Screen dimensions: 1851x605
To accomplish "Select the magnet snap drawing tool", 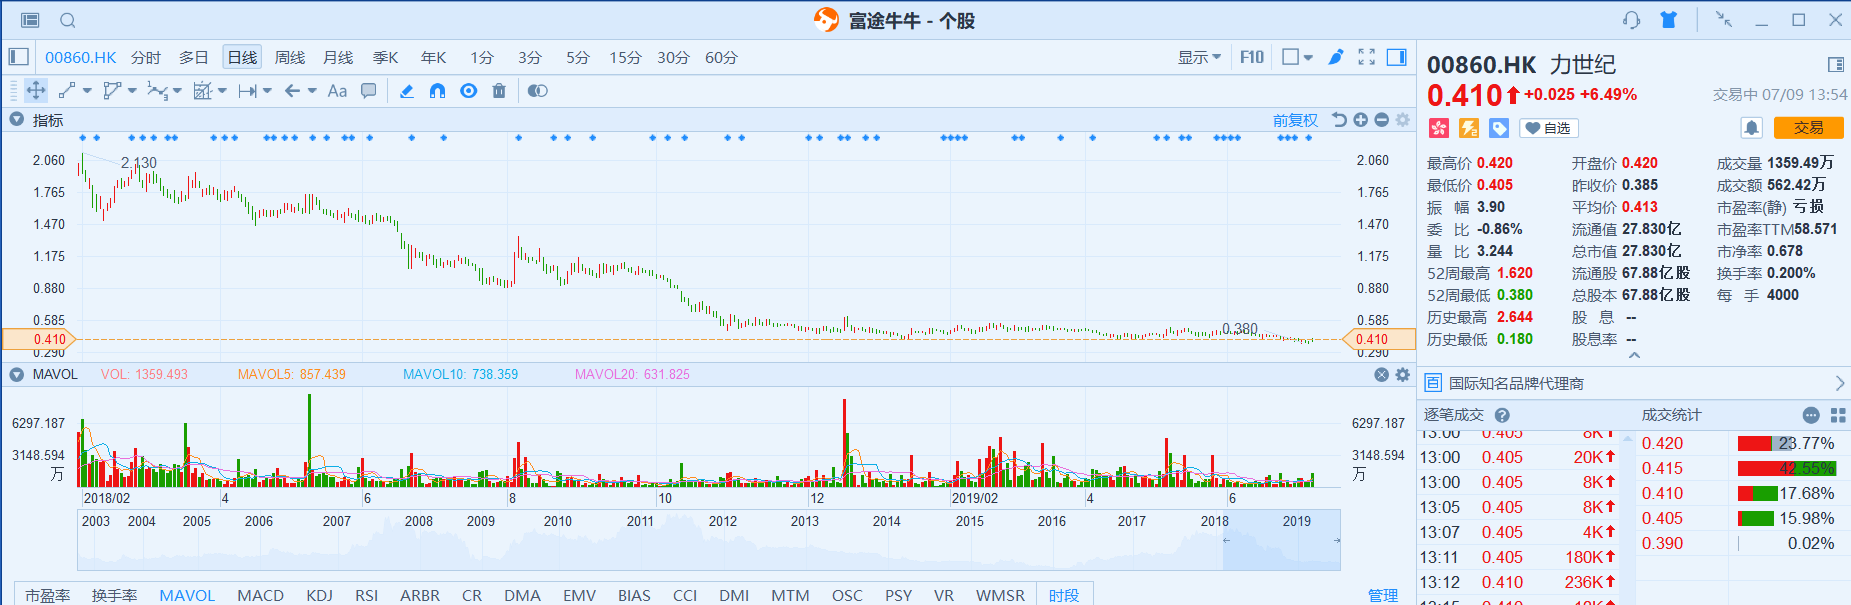I will click(x=437, y=91).
